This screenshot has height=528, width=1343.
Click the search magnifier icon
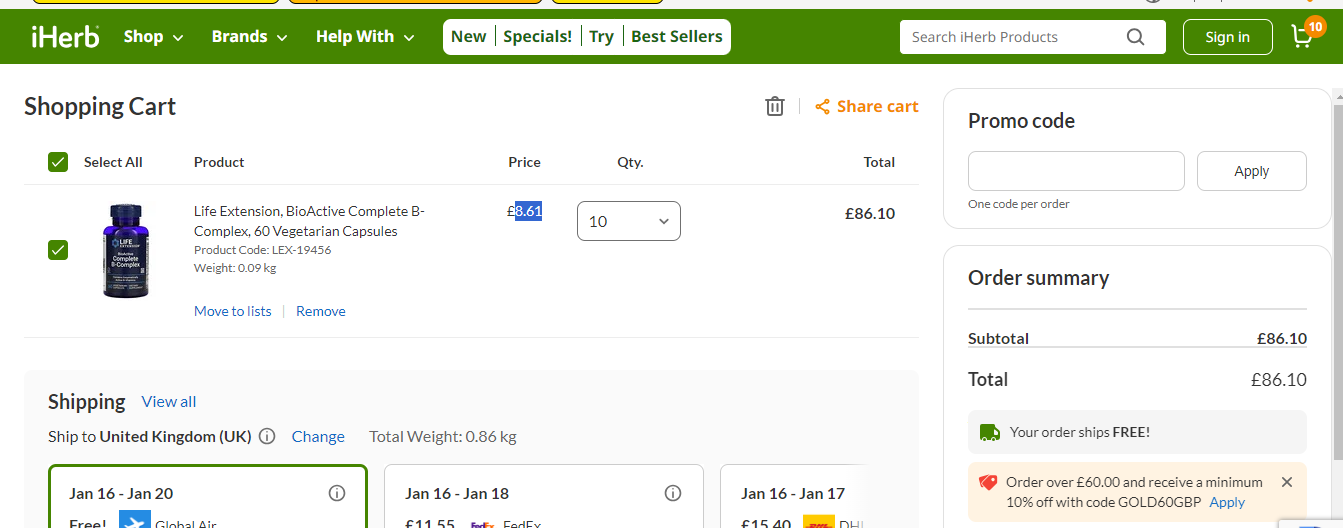point(1135,37)
